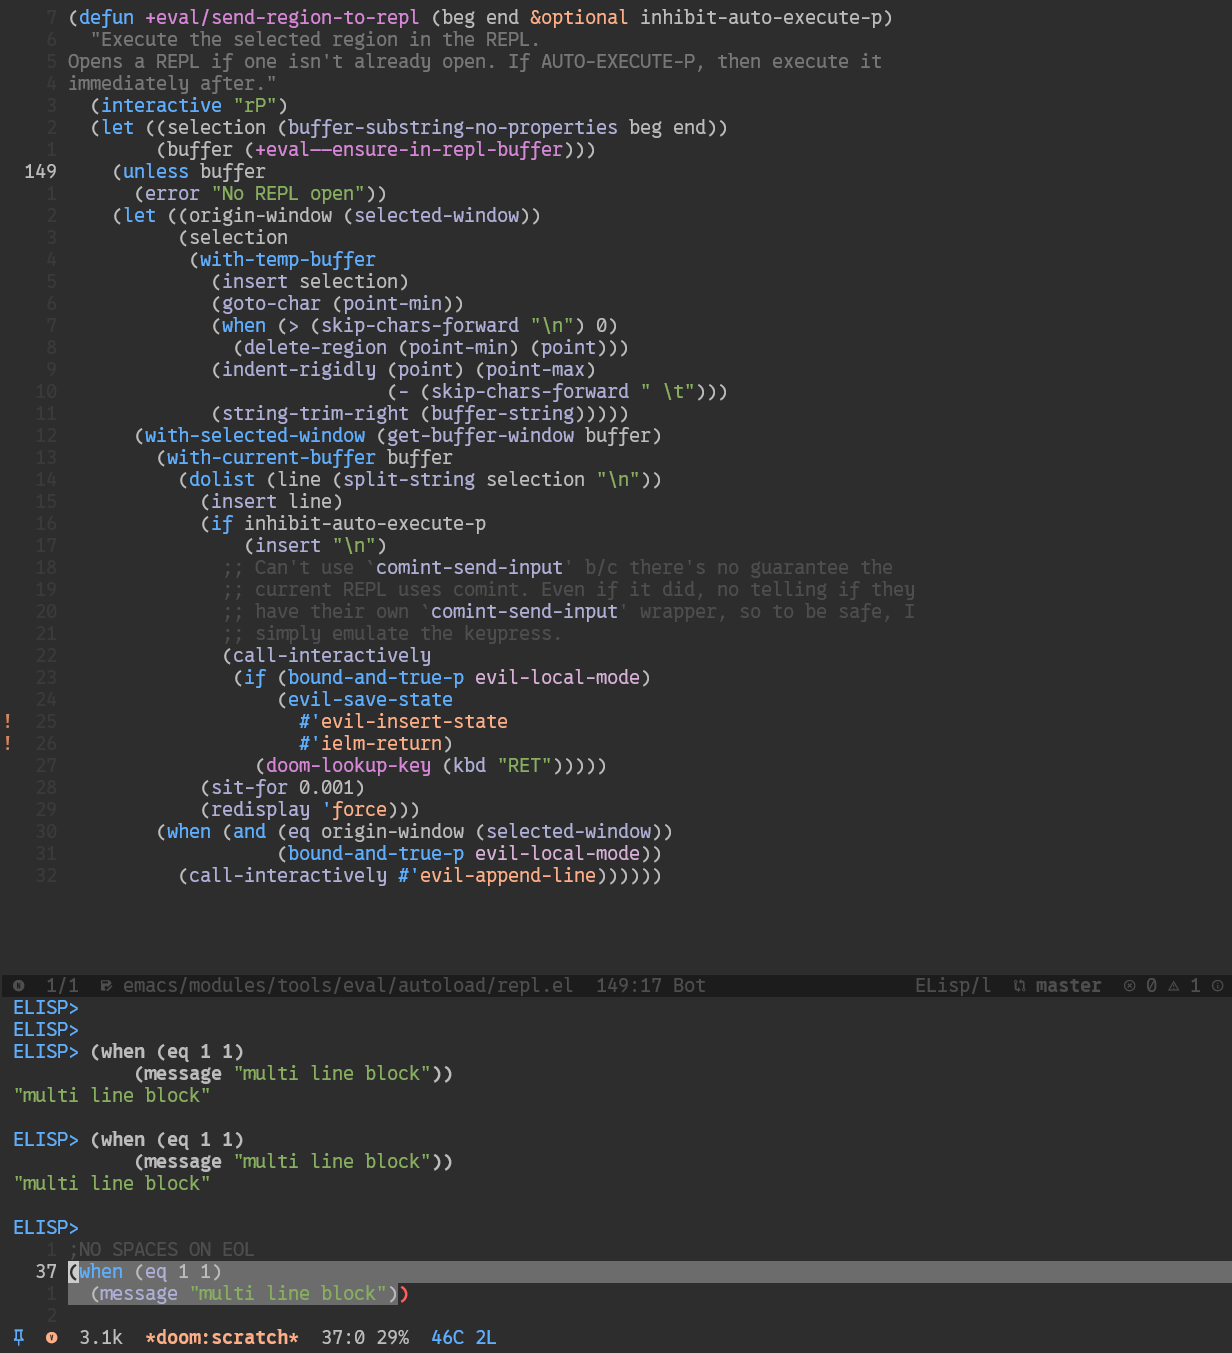This screenshot has width=1232, height=1353.
Task: Click on with-current-buffer in the code
Action: [271, 457]
